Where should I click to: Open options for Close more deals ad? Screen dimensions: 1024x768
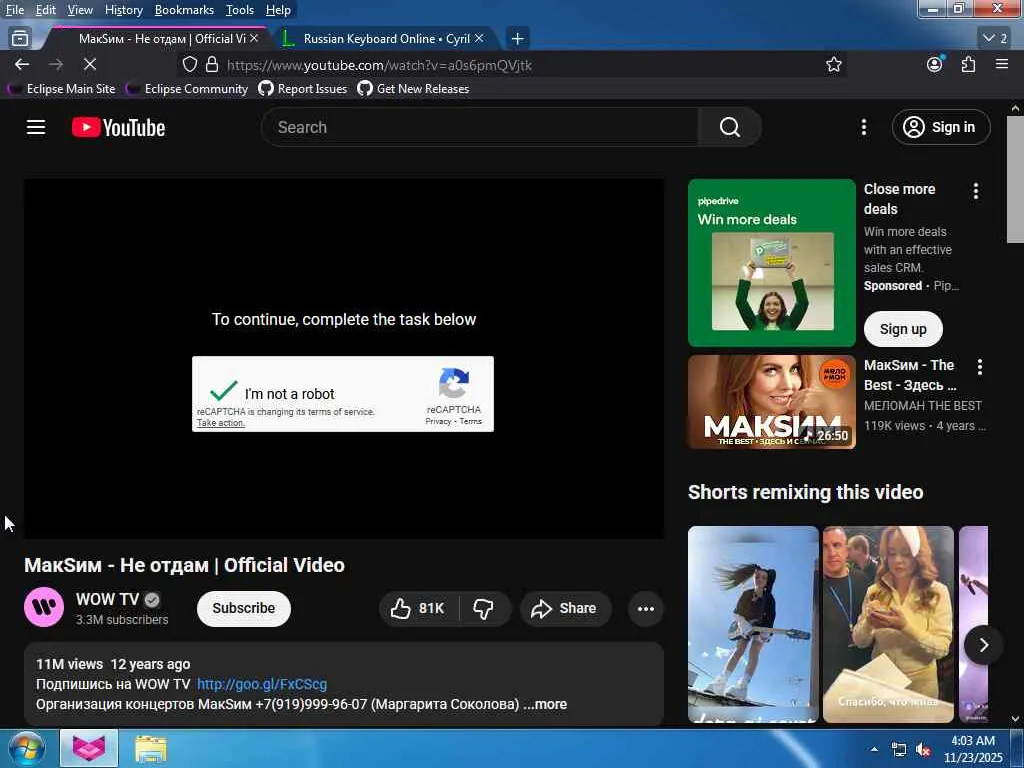coord(976,191)
